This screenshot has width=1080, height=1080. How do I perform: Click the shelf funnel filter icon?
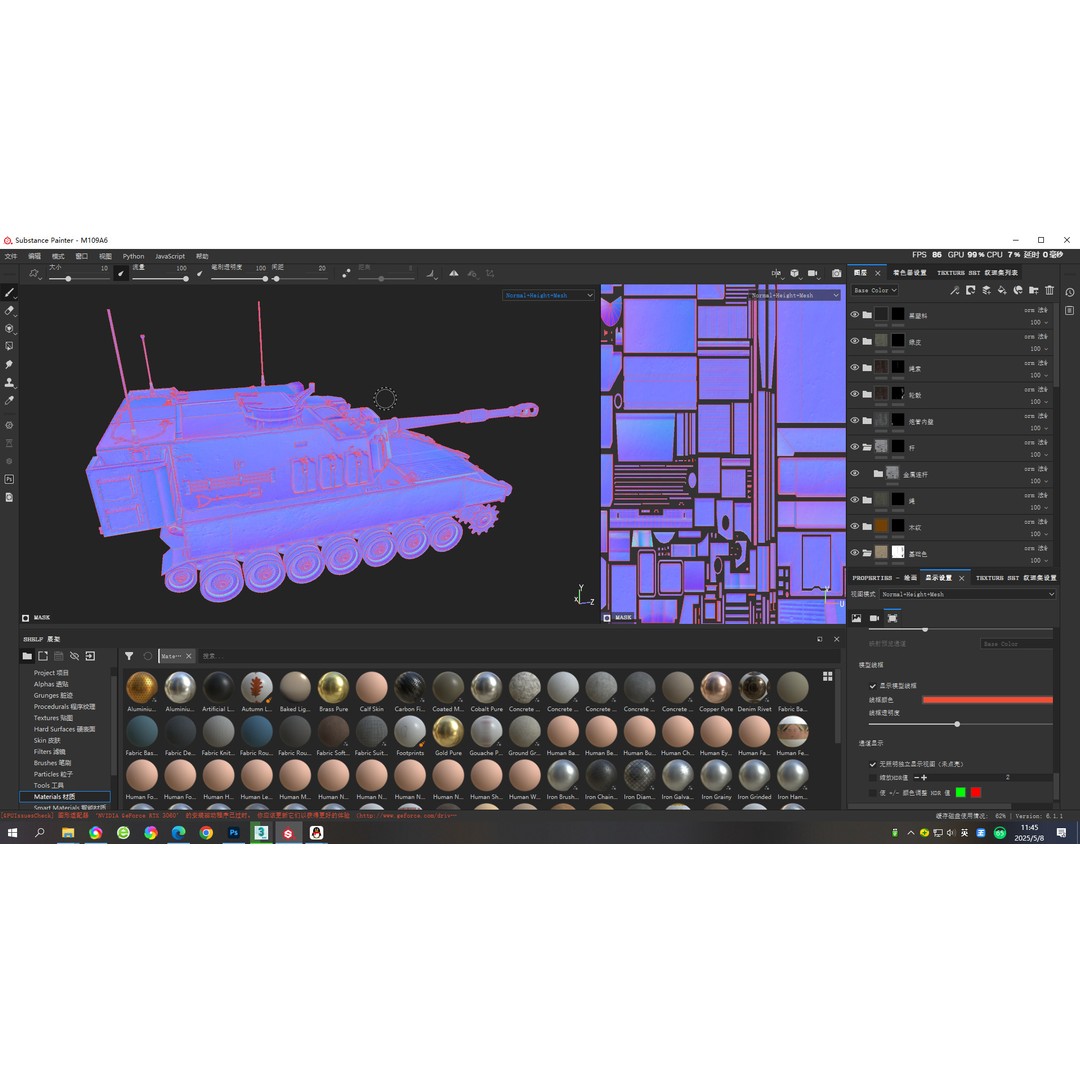(129, 656)
